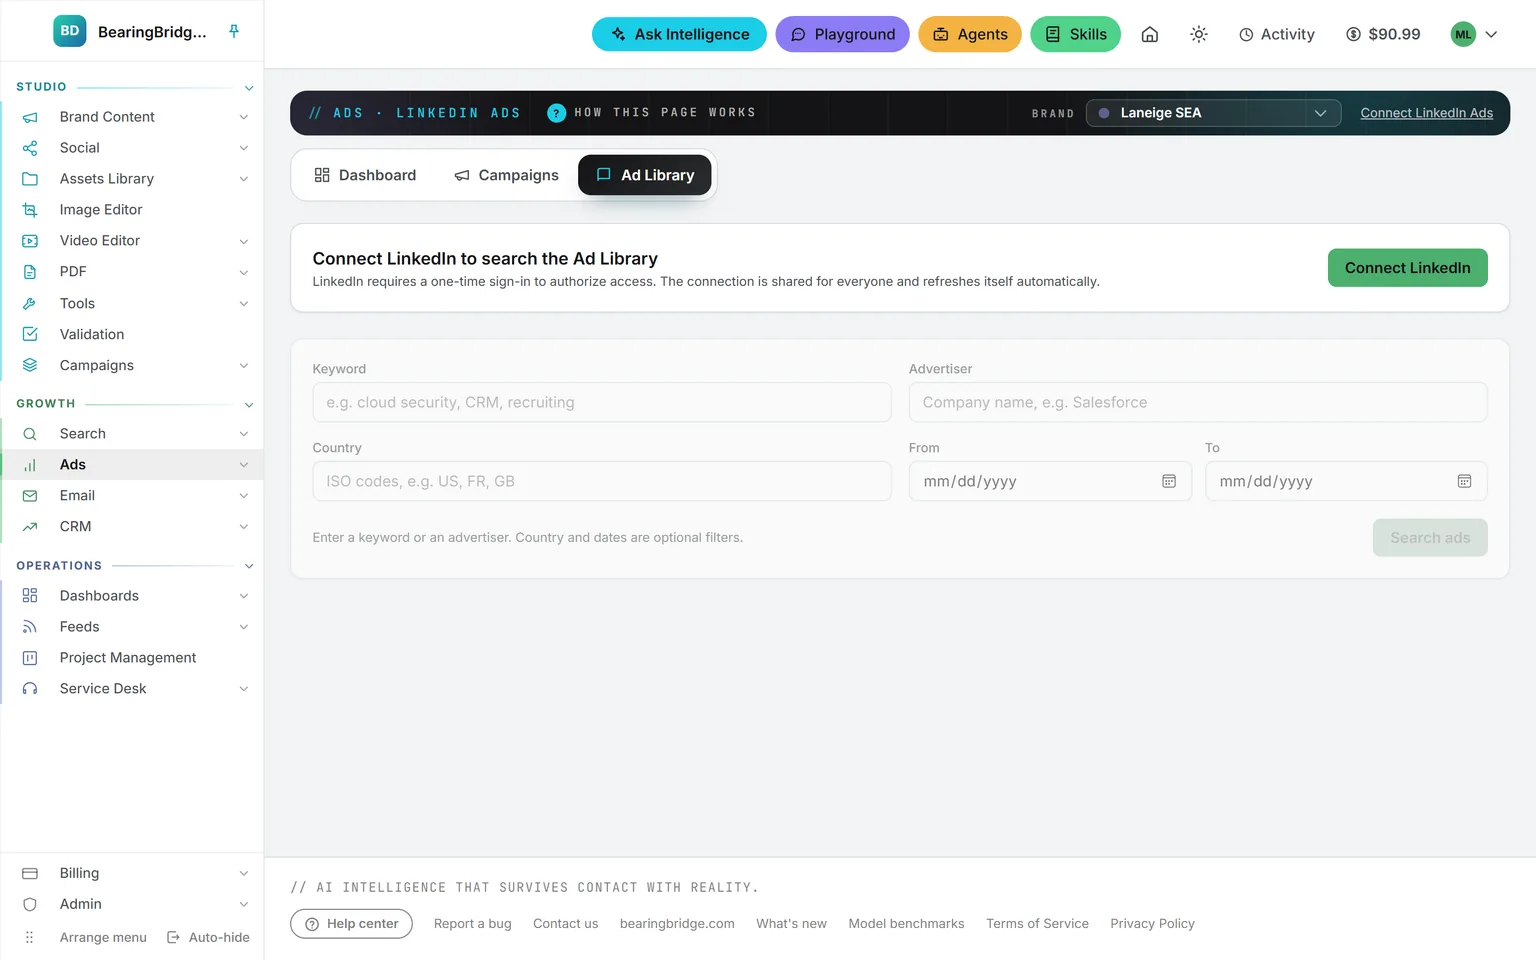Click the Help center button
The height and width of the screenshot is (960, 1536).
coord(351,924)
